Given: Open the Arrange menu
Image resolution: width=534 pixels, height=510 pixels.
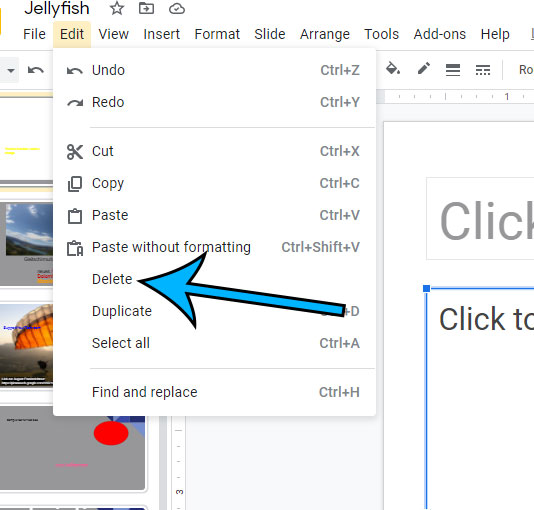Looking at the screenshot, I should 325,34.
